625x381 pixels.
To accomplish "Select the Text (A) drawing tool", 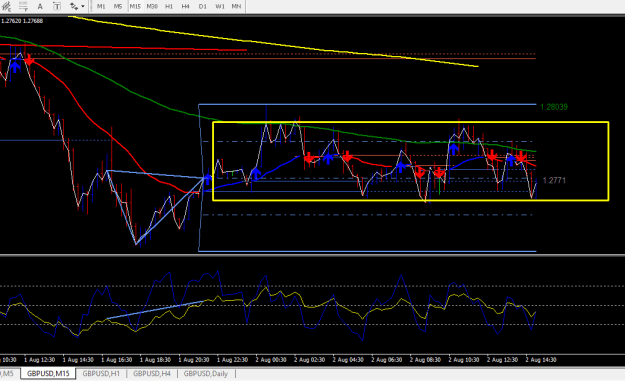I will pos(40,6).
